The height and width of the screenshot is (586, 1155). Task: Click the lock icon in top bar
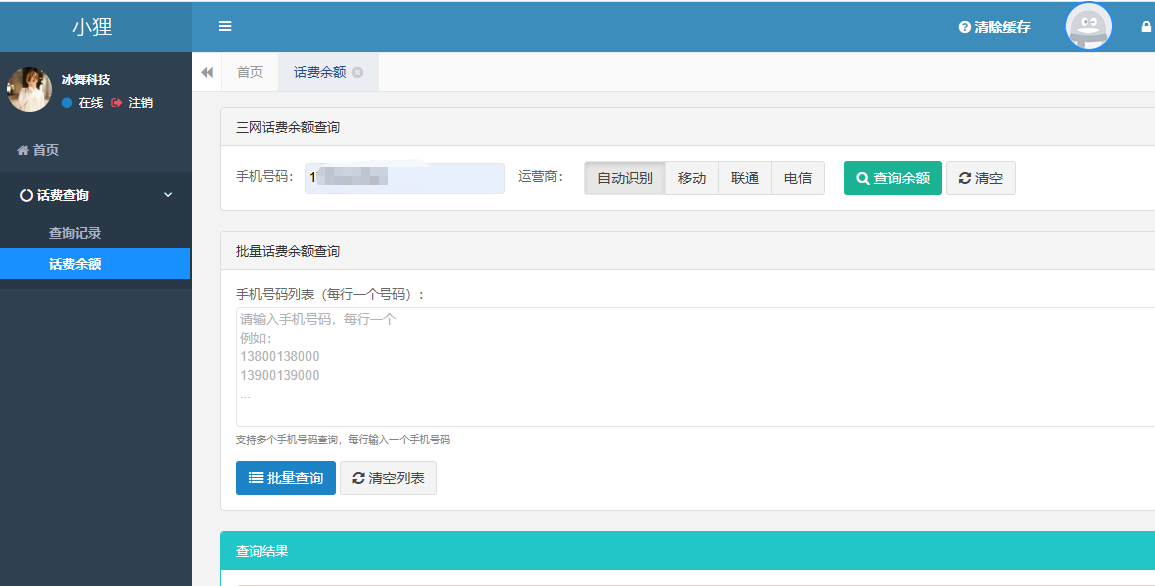(x=1146, y=27)
